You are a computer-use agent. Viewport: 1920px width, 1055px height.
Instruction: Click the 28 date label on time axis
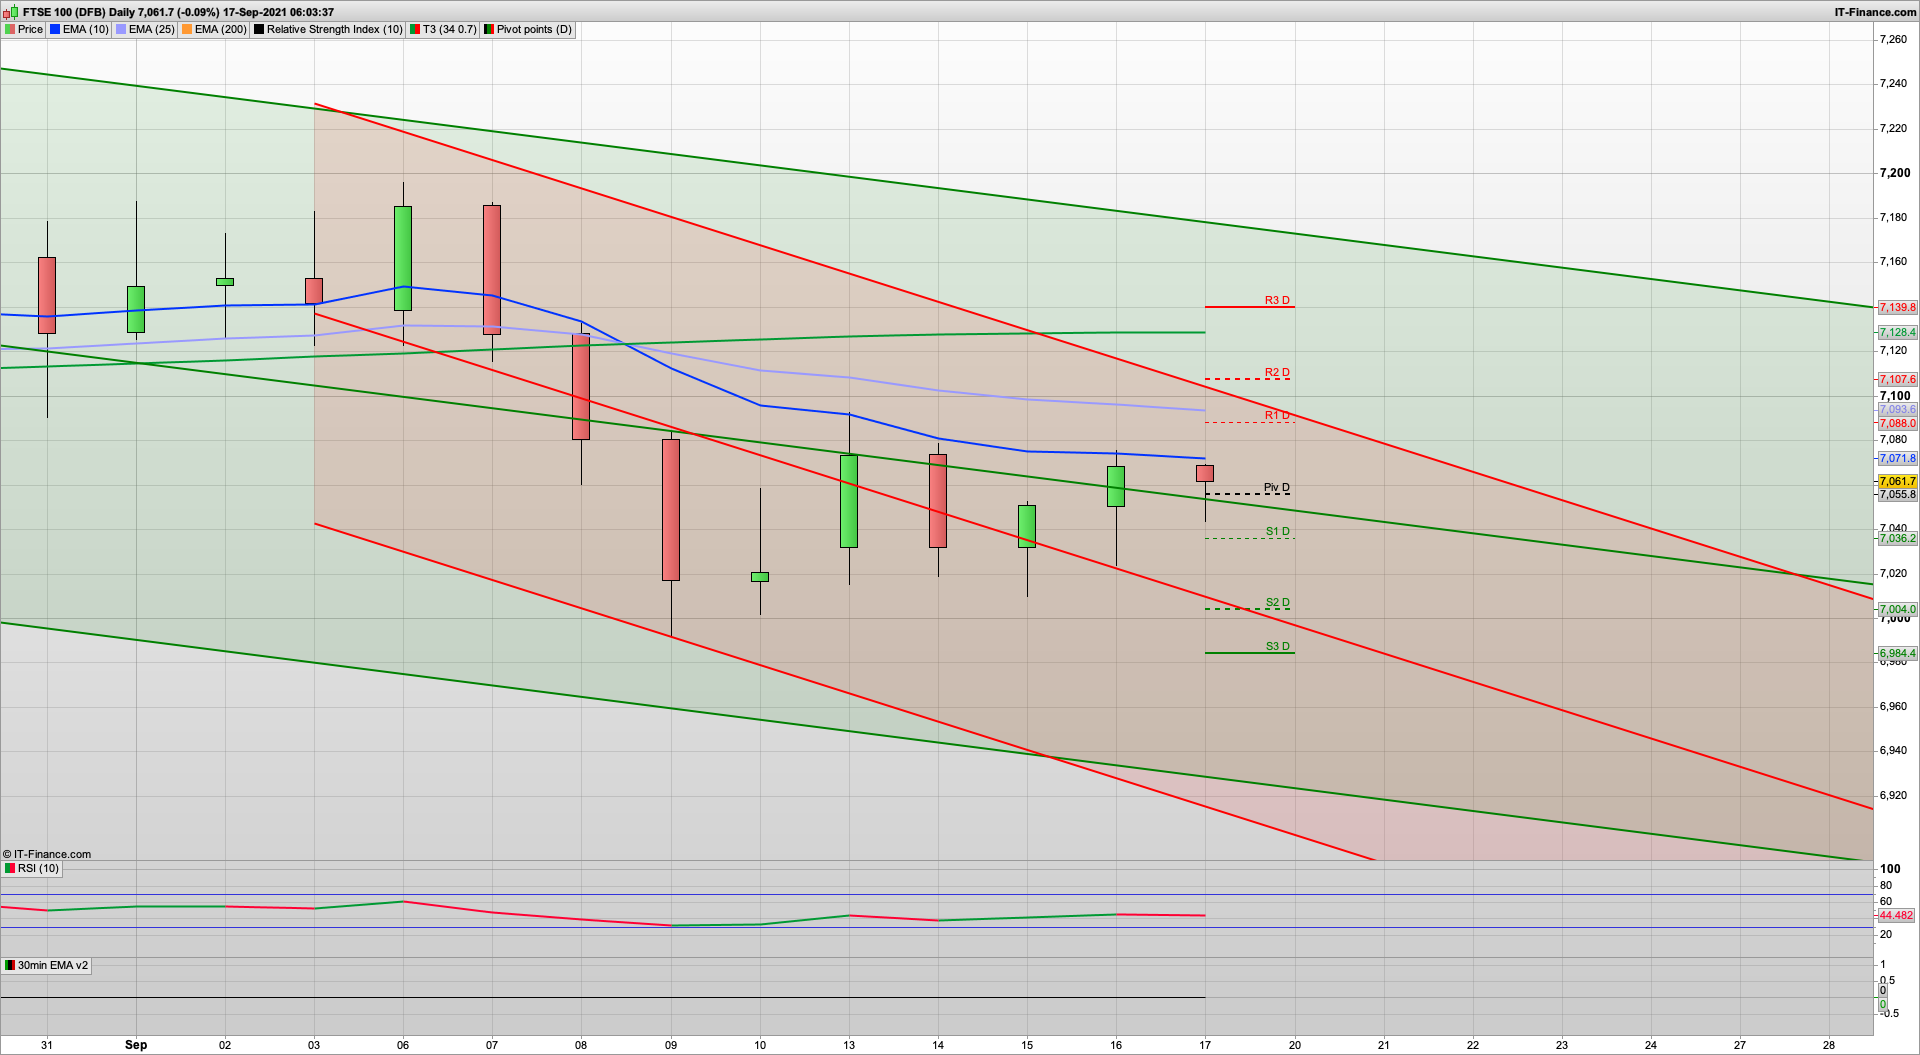1829,1045
